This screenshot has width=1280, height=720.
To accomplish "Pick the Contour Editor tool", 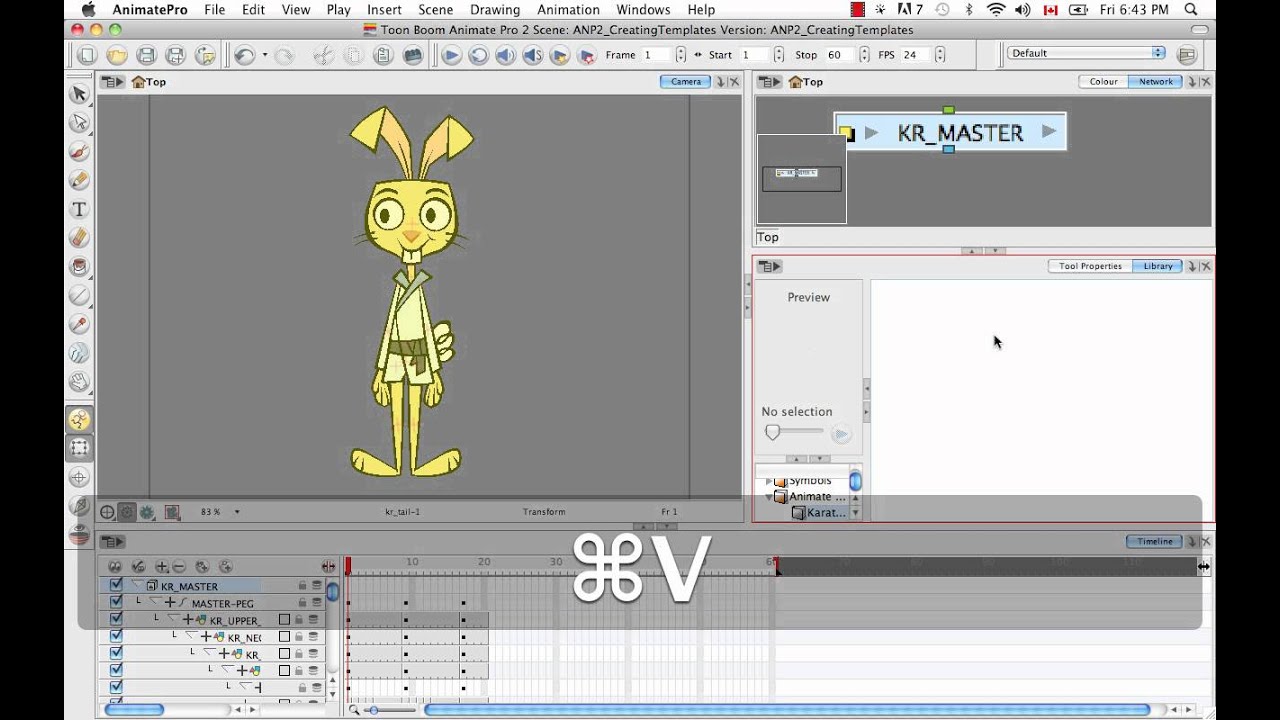I will pos(79,123).
